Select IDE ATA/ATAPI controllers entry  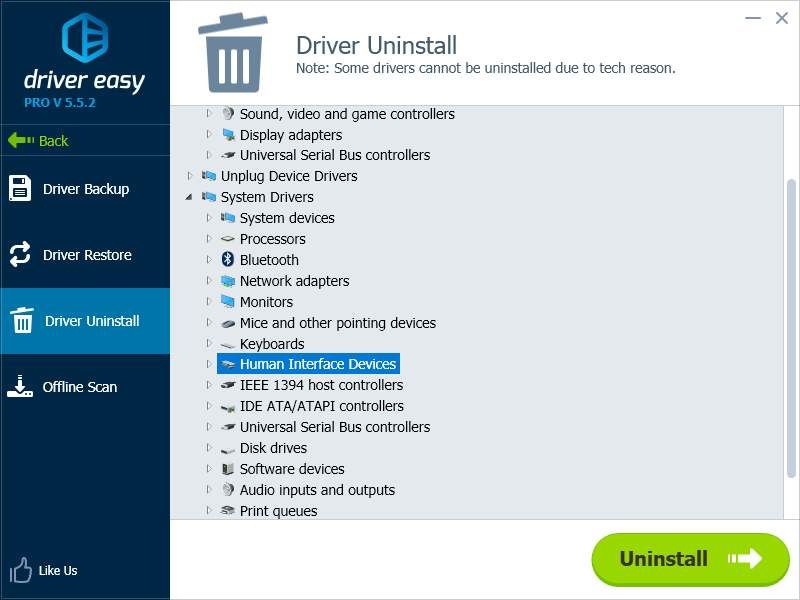point(321,406)
